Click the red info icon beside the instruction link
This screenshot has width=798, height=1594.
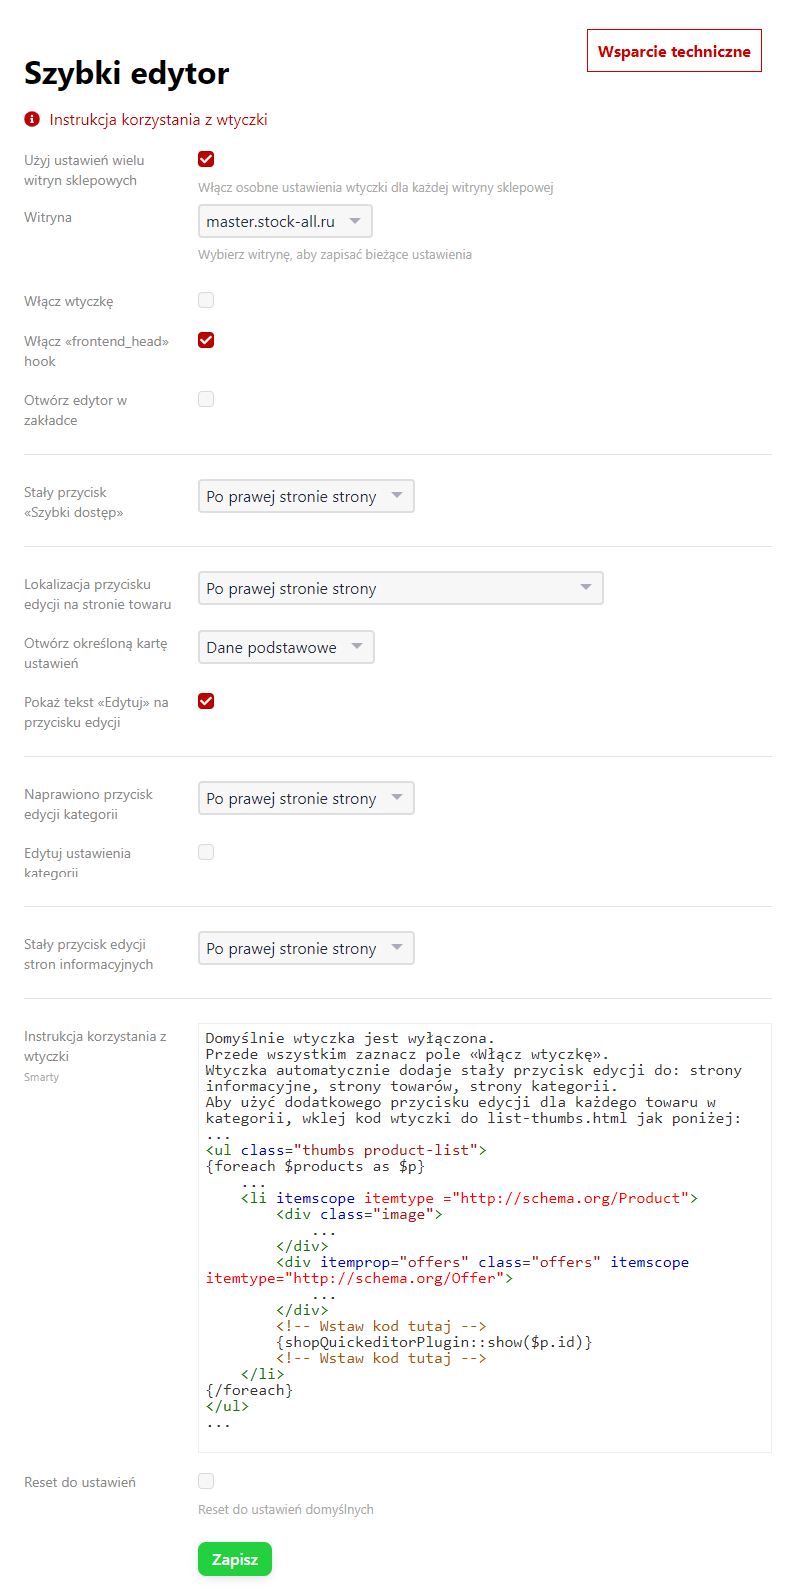click(32, 119)
